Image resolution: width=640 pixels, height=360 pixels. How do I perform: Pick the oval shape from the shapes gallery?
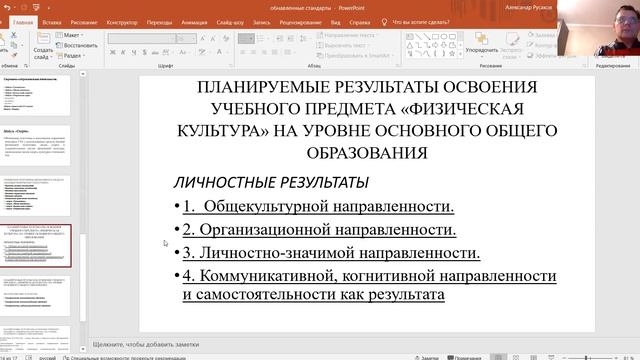pos(444,37)
